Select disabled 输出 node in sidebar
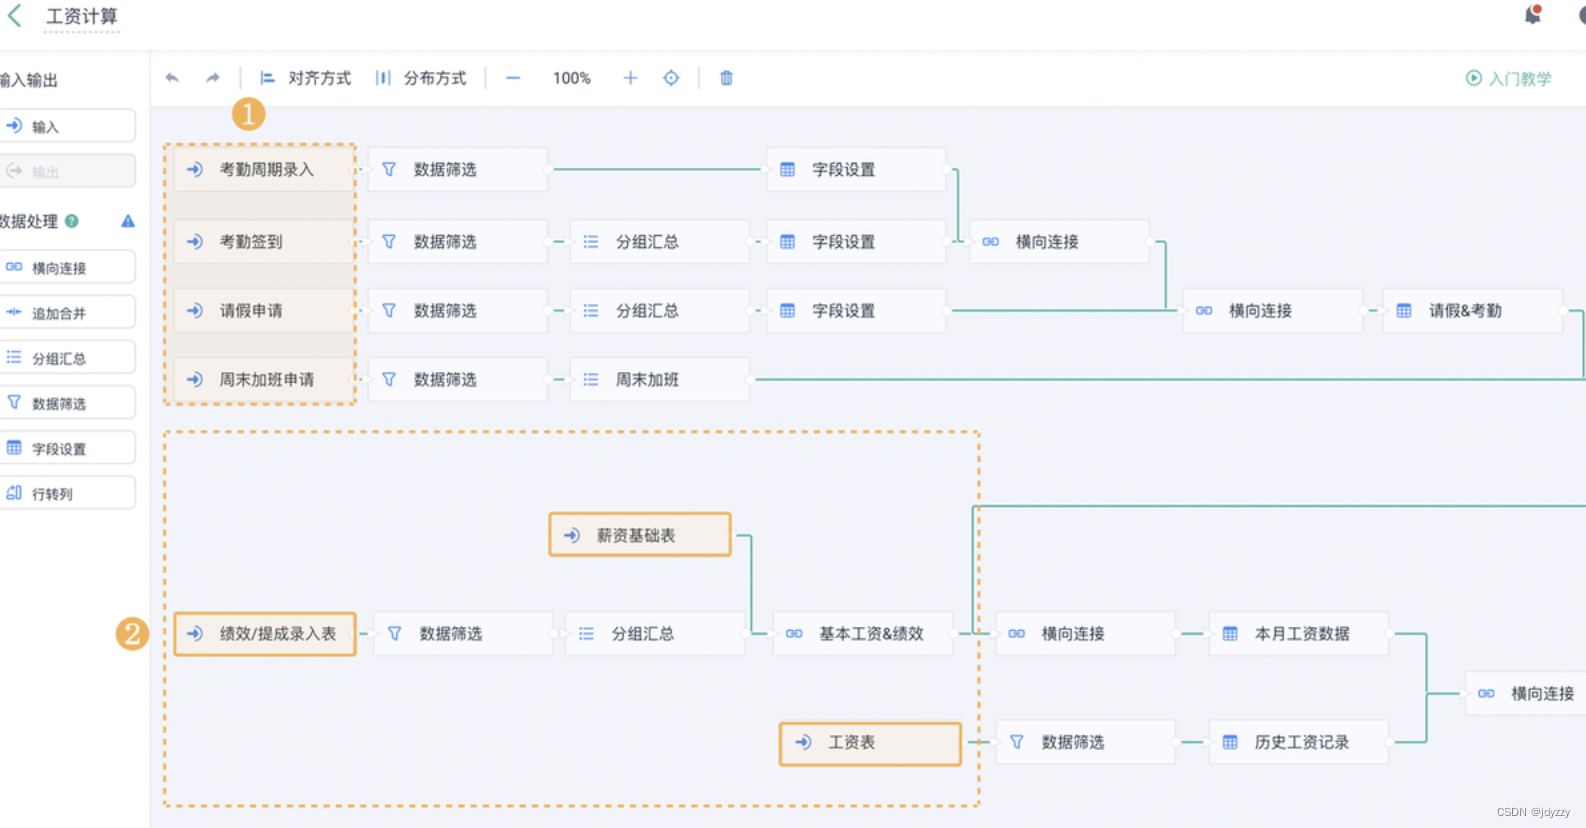This screenshot has width=1586, height=828. pos(66,171)
